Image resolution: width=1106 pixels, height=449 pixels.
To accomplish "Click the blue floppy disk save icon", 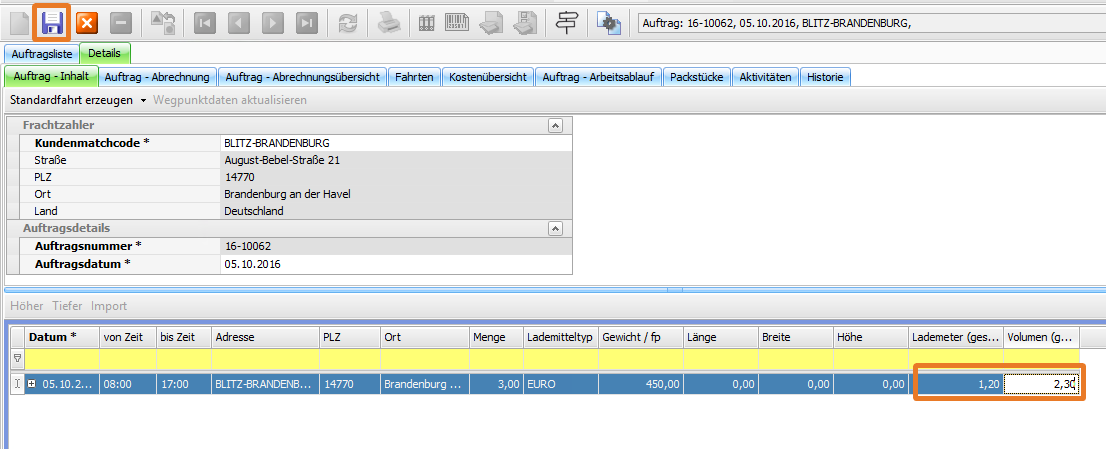I will (52, 22).
